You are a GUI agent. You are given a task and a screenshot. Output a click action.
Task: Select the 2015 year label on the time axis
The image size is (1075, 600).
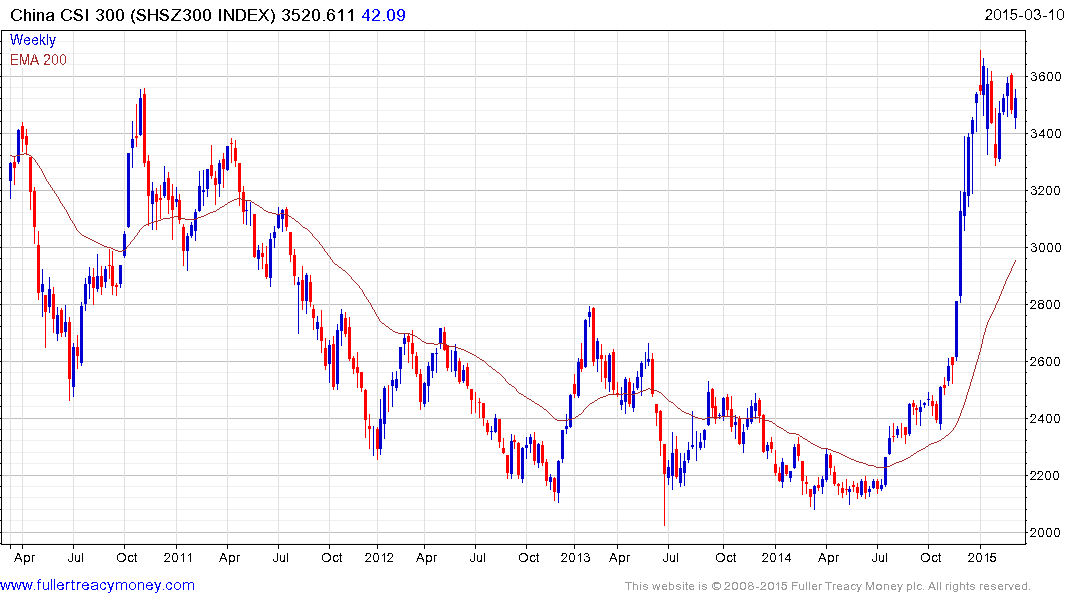[982, 557]
